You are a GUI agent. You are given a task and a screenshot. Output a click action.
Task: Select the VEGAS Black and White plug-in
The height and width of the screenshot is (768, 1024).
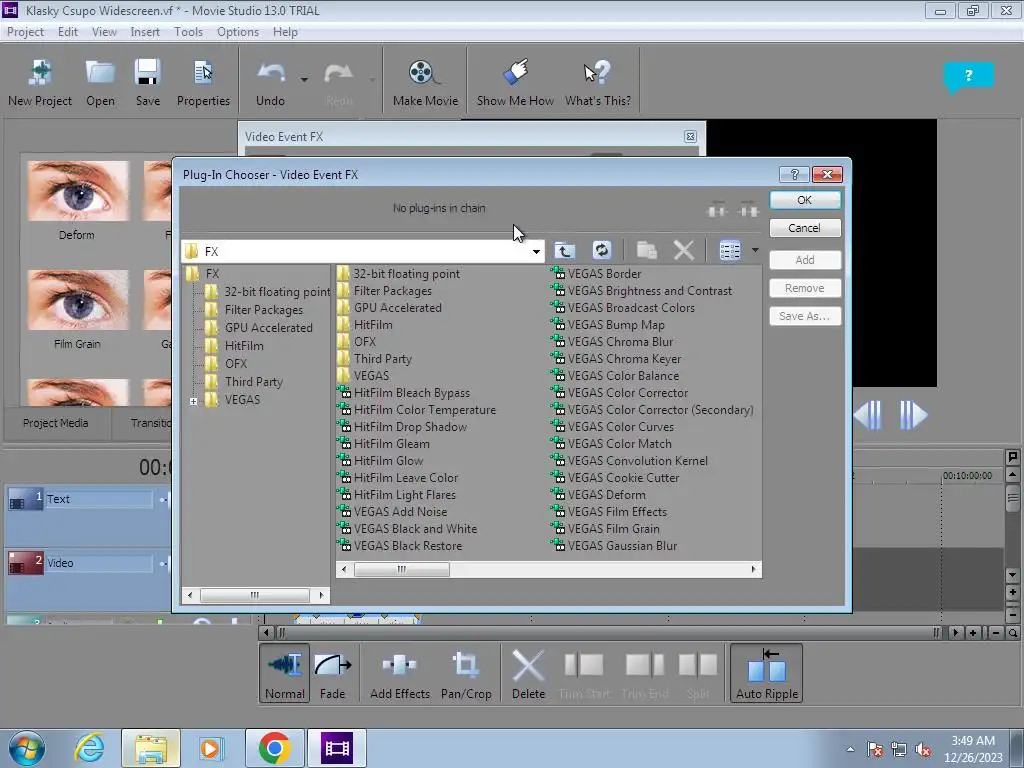click(408, 529)
